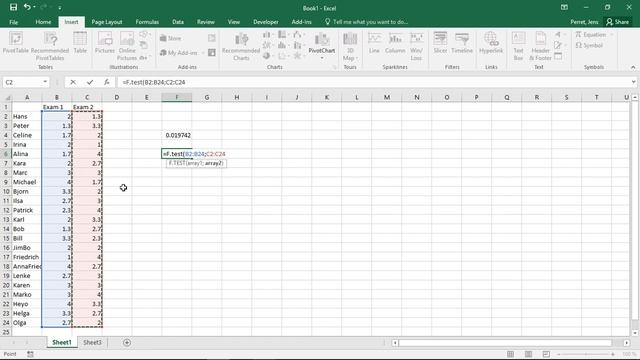Expand the Name Box dropdown

[x=45, y=82]
